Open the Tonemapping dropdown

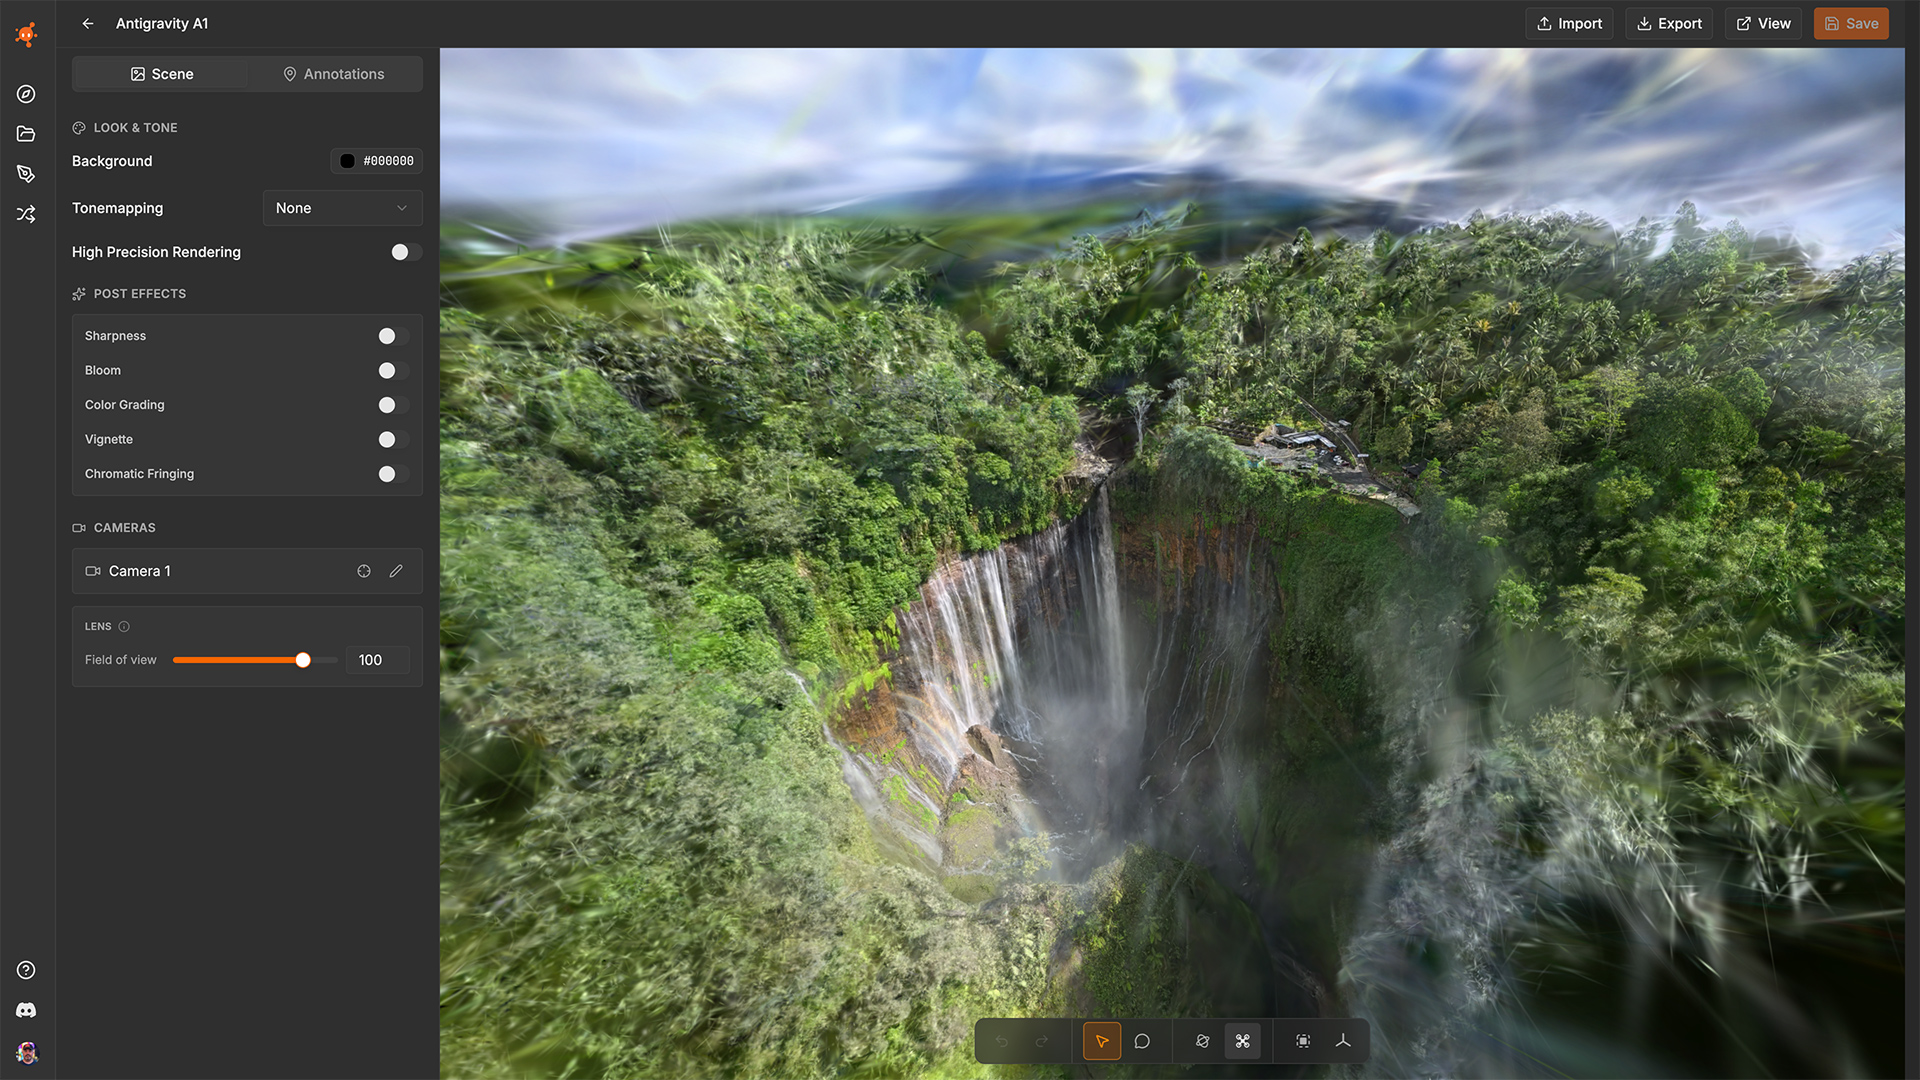pos(342,208)
